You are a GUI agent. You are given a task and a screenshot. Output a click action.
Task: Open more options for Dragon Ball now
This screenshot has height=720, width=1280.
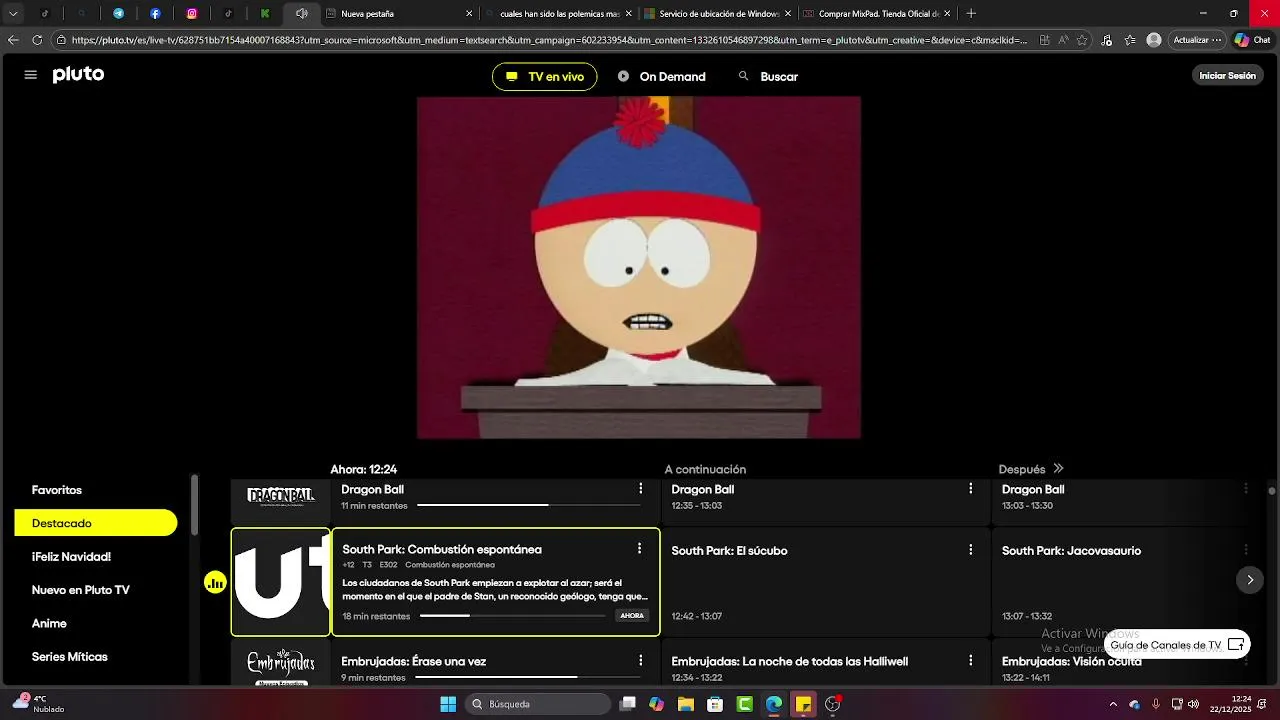[x=641, y=489]
